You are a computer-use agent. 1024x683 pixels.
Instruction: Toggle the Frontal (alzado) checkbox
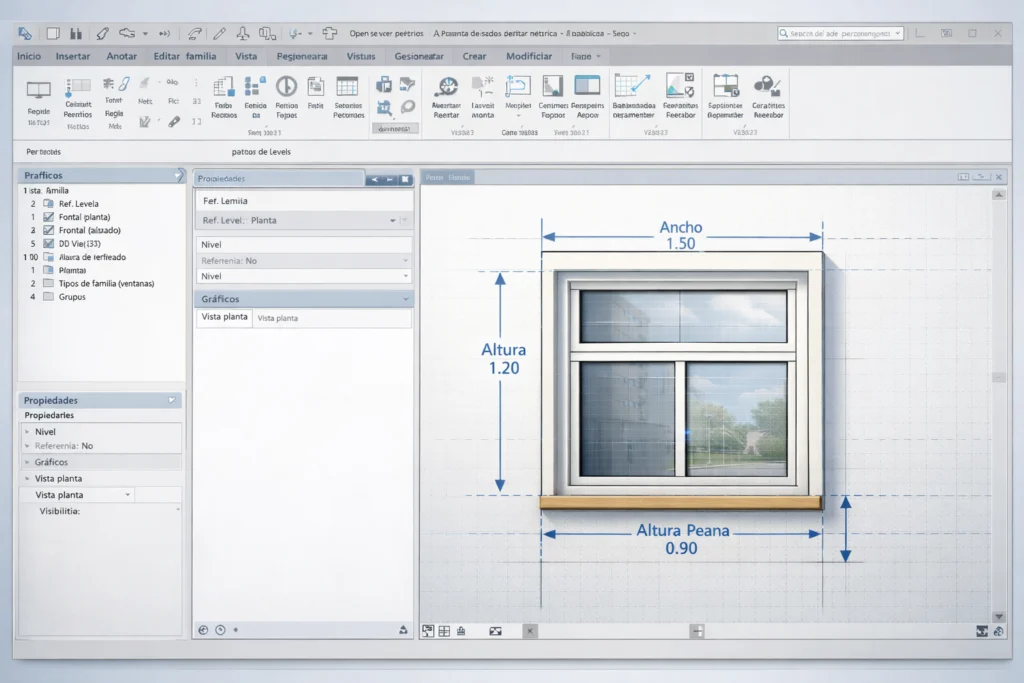(48, 230)
